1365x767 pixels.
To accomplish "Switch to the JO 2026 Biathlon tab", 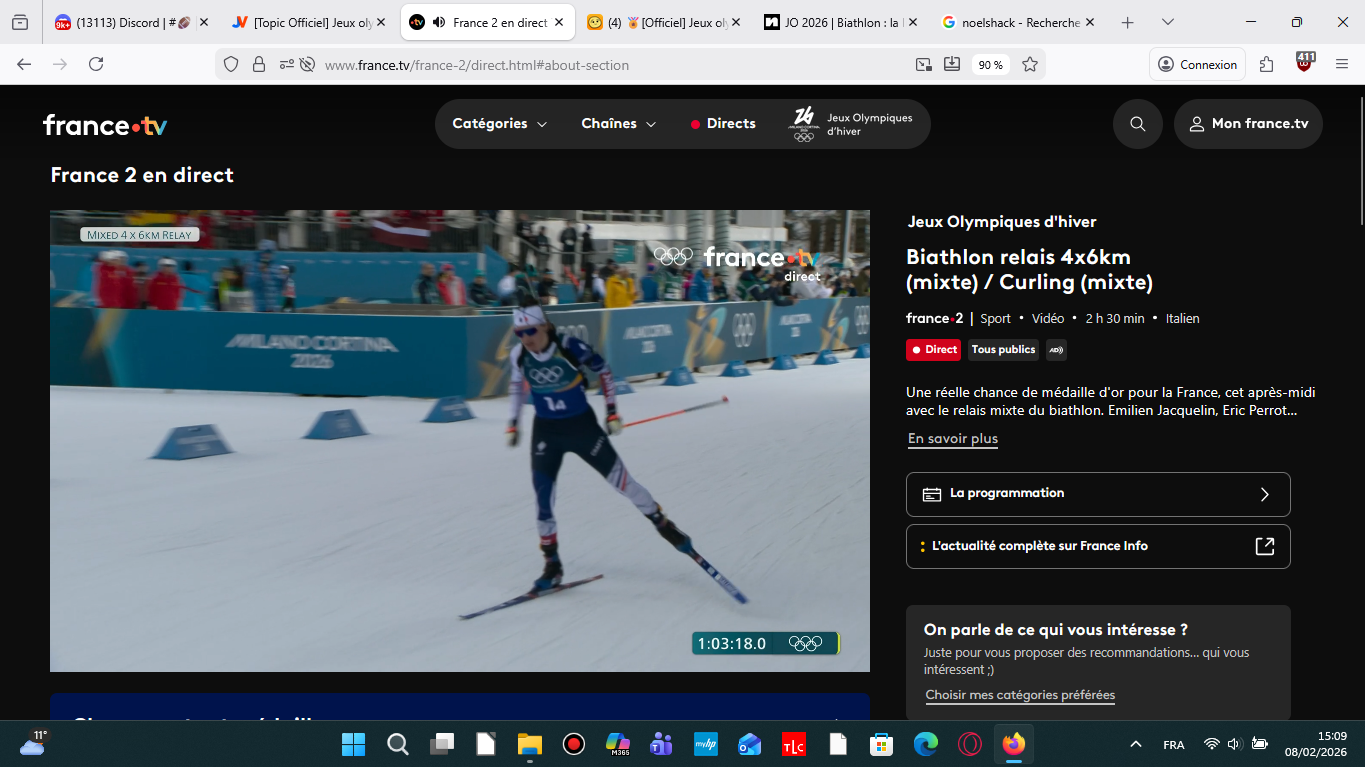I will point(842,22).
